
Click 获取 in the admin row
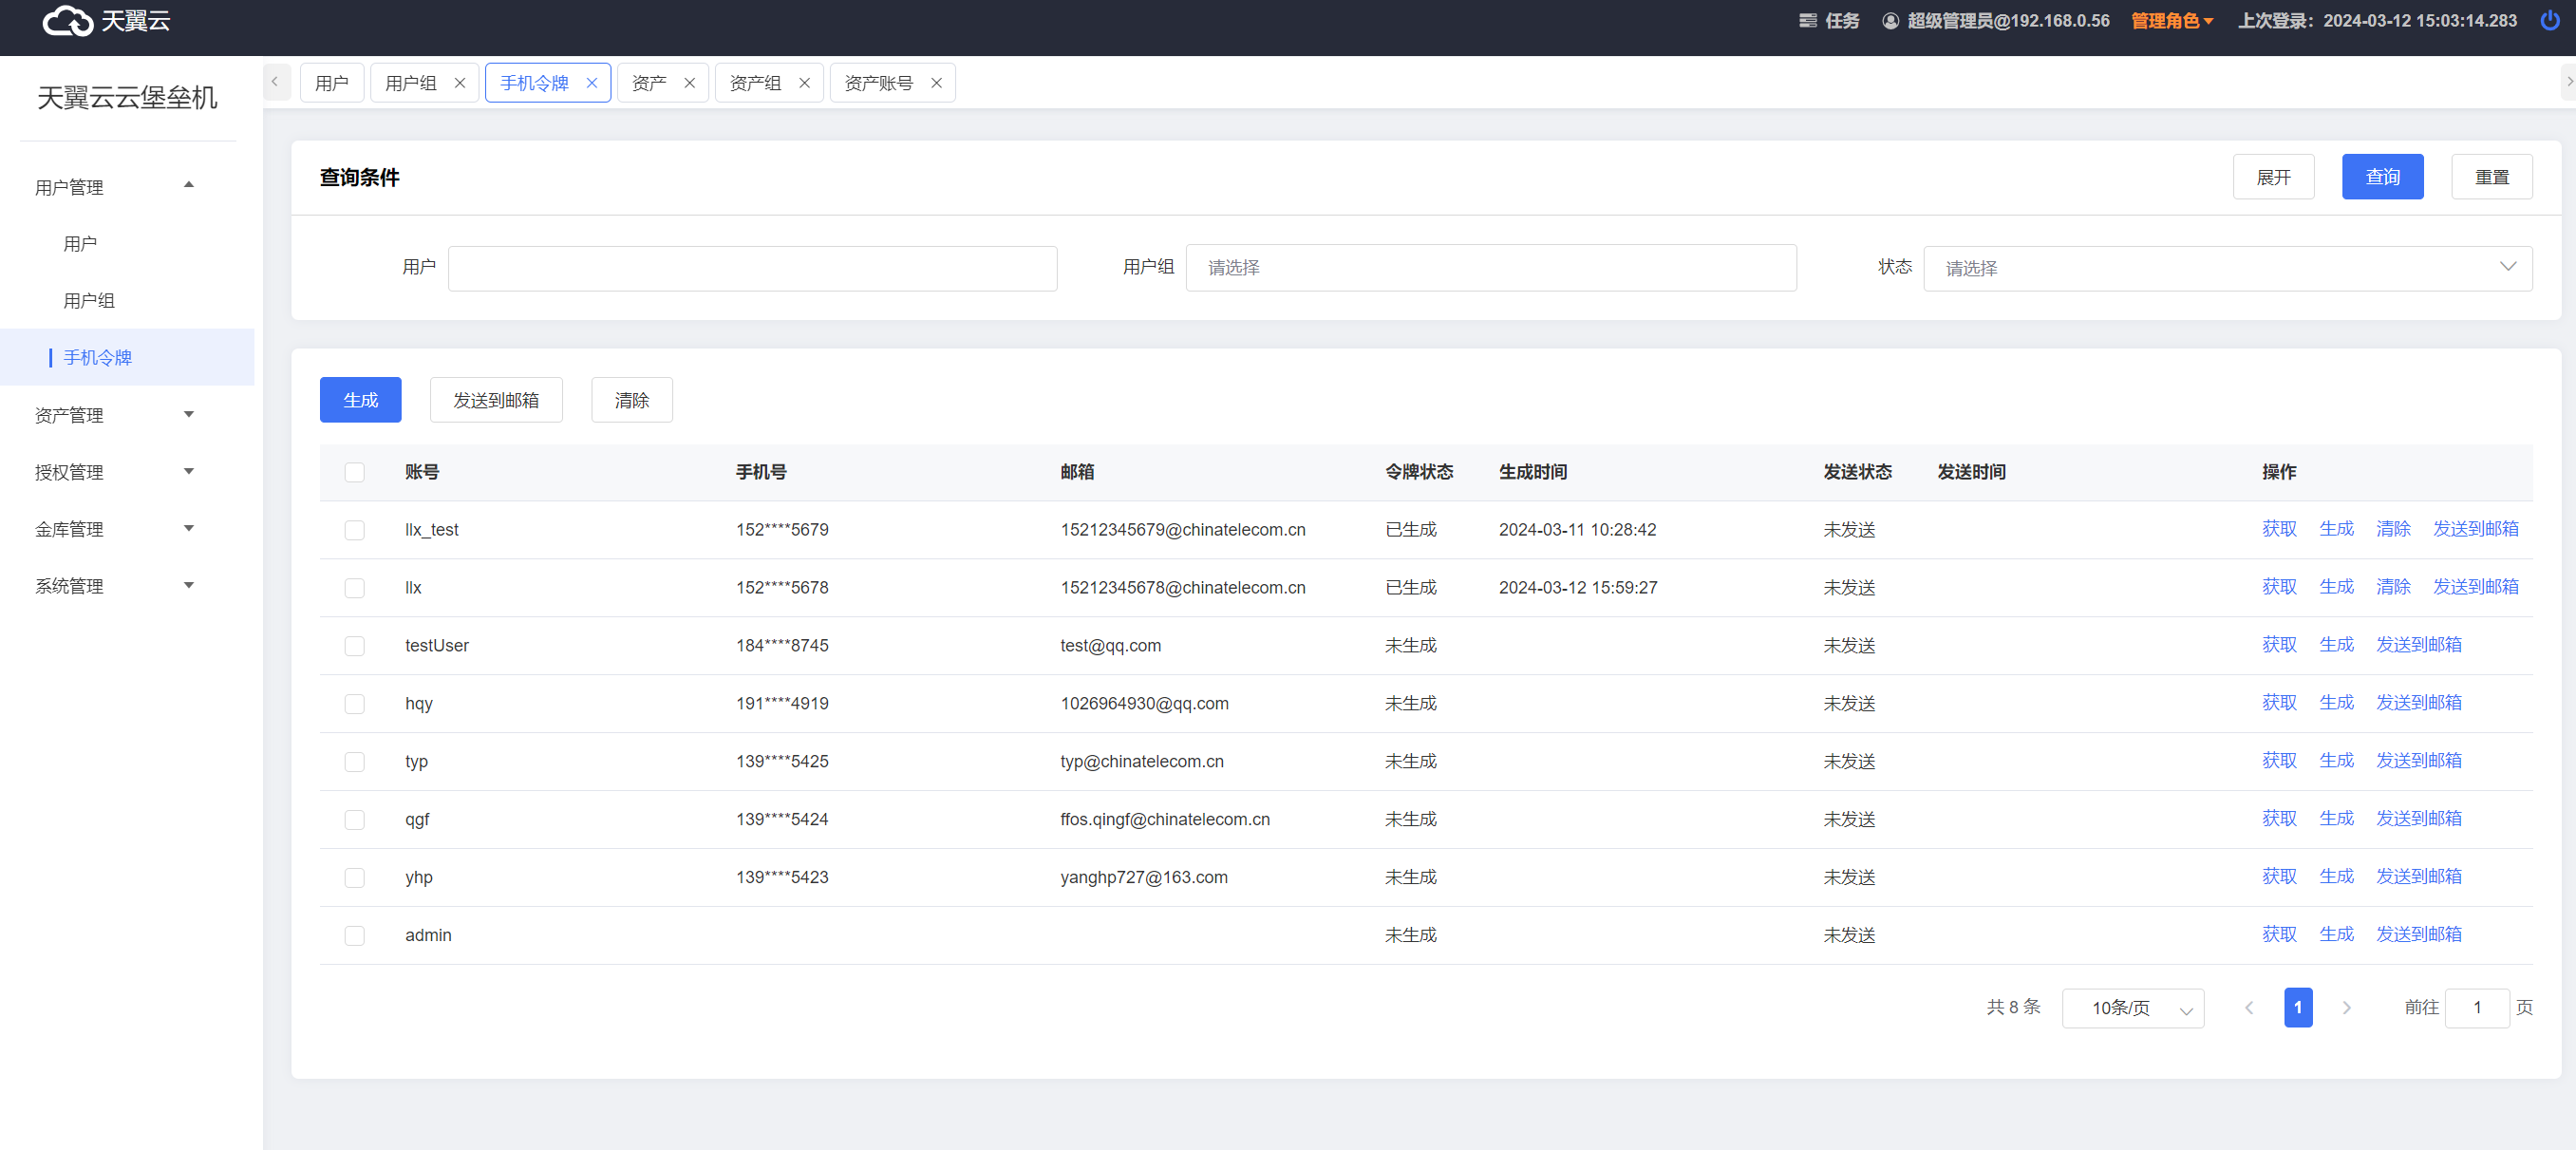(2279, 935)
